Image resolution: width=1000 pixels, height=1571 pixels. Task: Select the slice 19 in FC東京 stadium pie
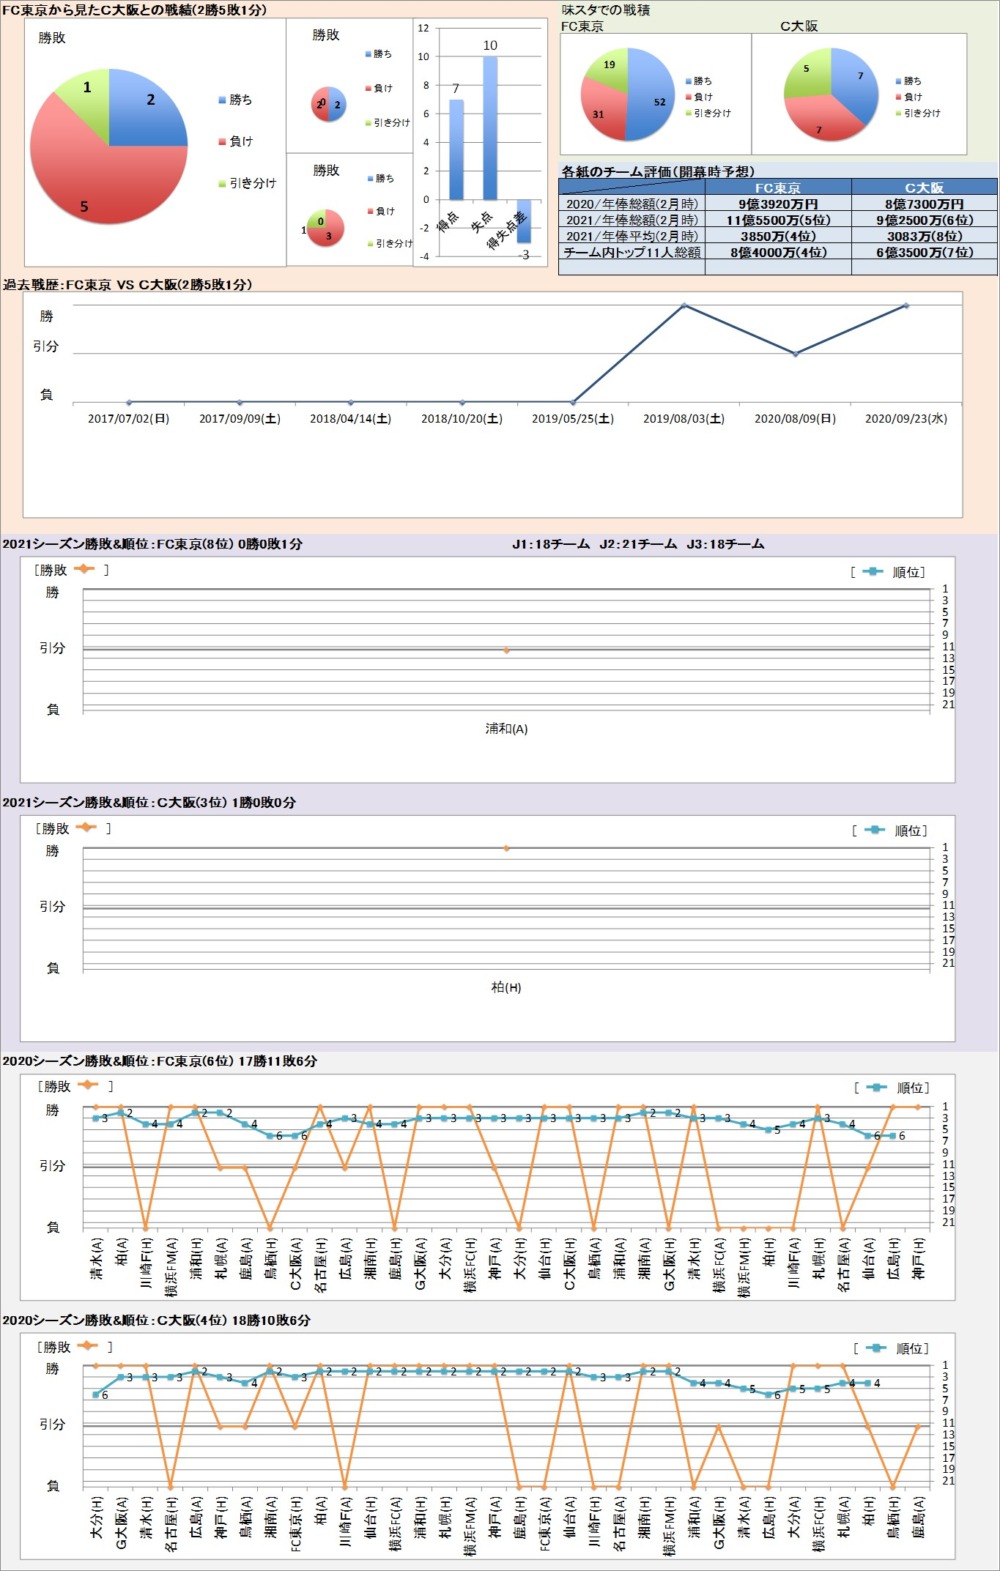(608, 68)
